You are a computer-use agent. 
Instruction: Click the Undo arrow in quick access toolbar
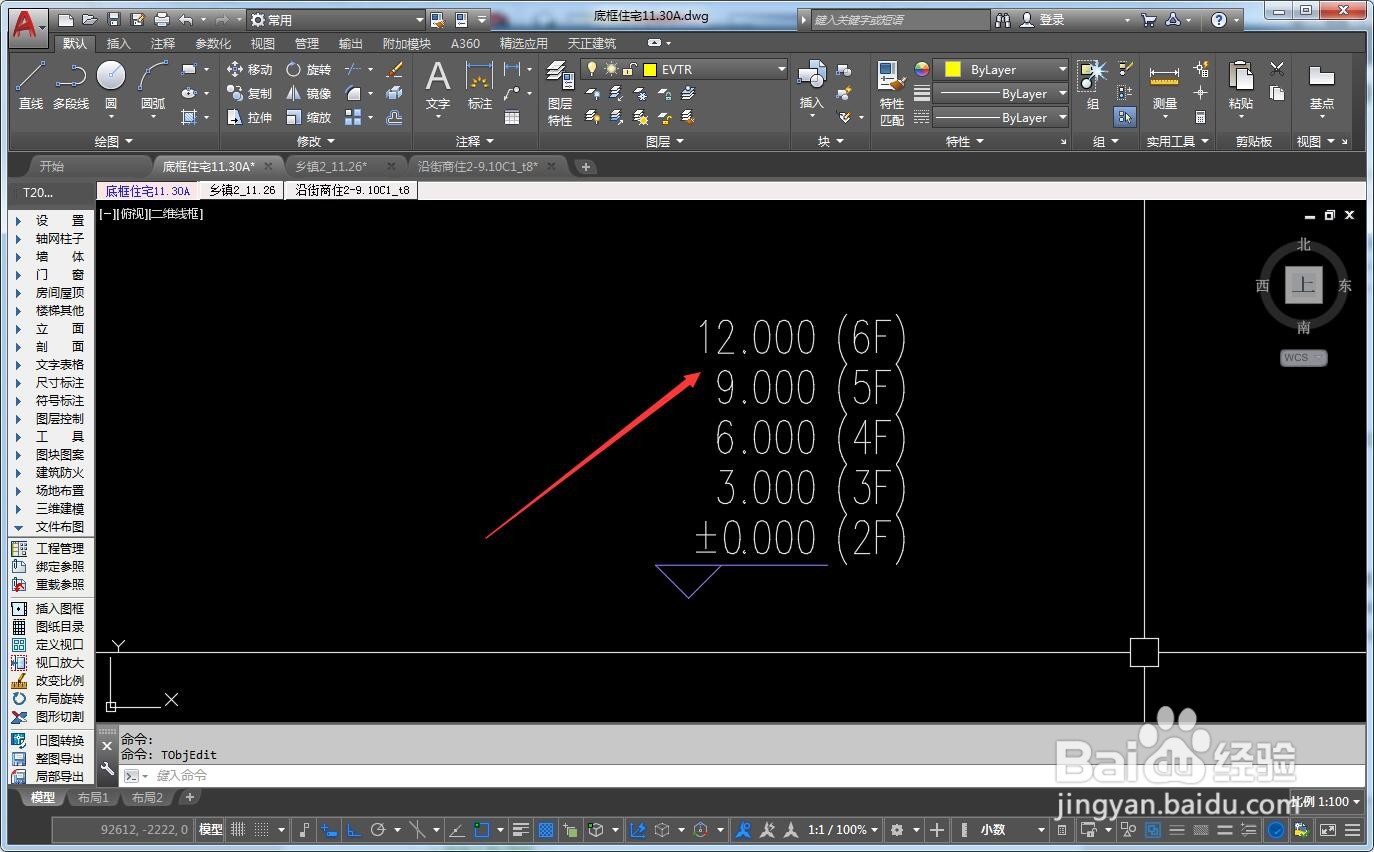(x=186, y=19)
